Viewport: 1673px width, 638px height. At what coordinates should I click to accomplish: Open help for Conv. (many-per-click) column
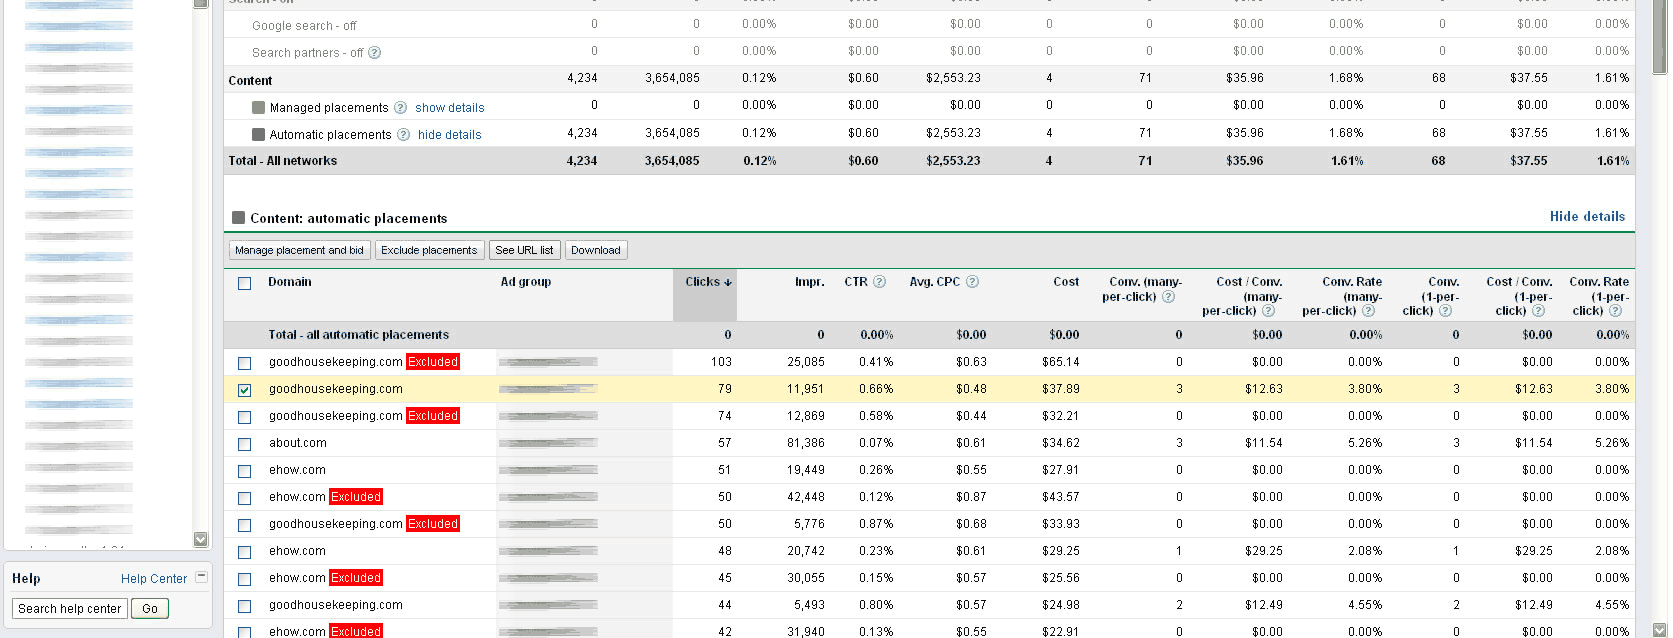(x=1168, y=297)
